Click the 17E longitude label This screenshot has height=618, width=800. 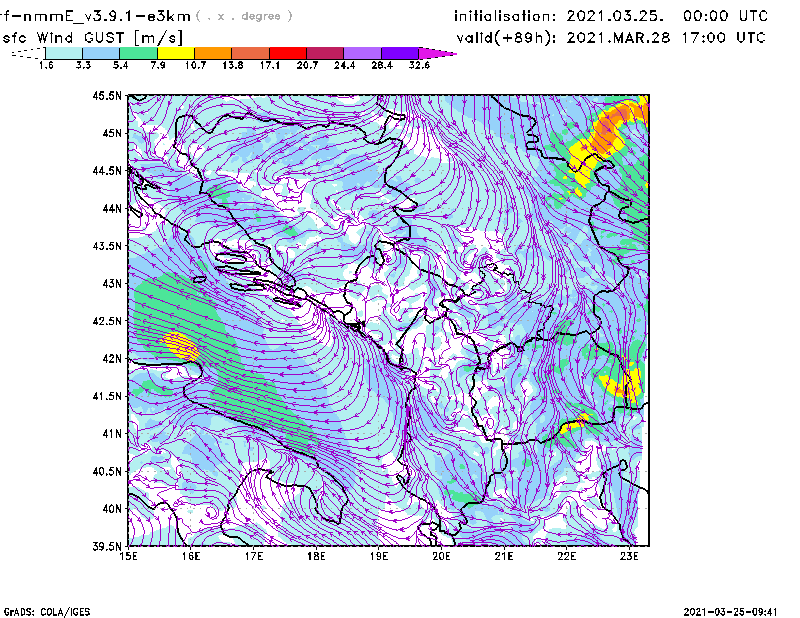(x=254, y=556)
